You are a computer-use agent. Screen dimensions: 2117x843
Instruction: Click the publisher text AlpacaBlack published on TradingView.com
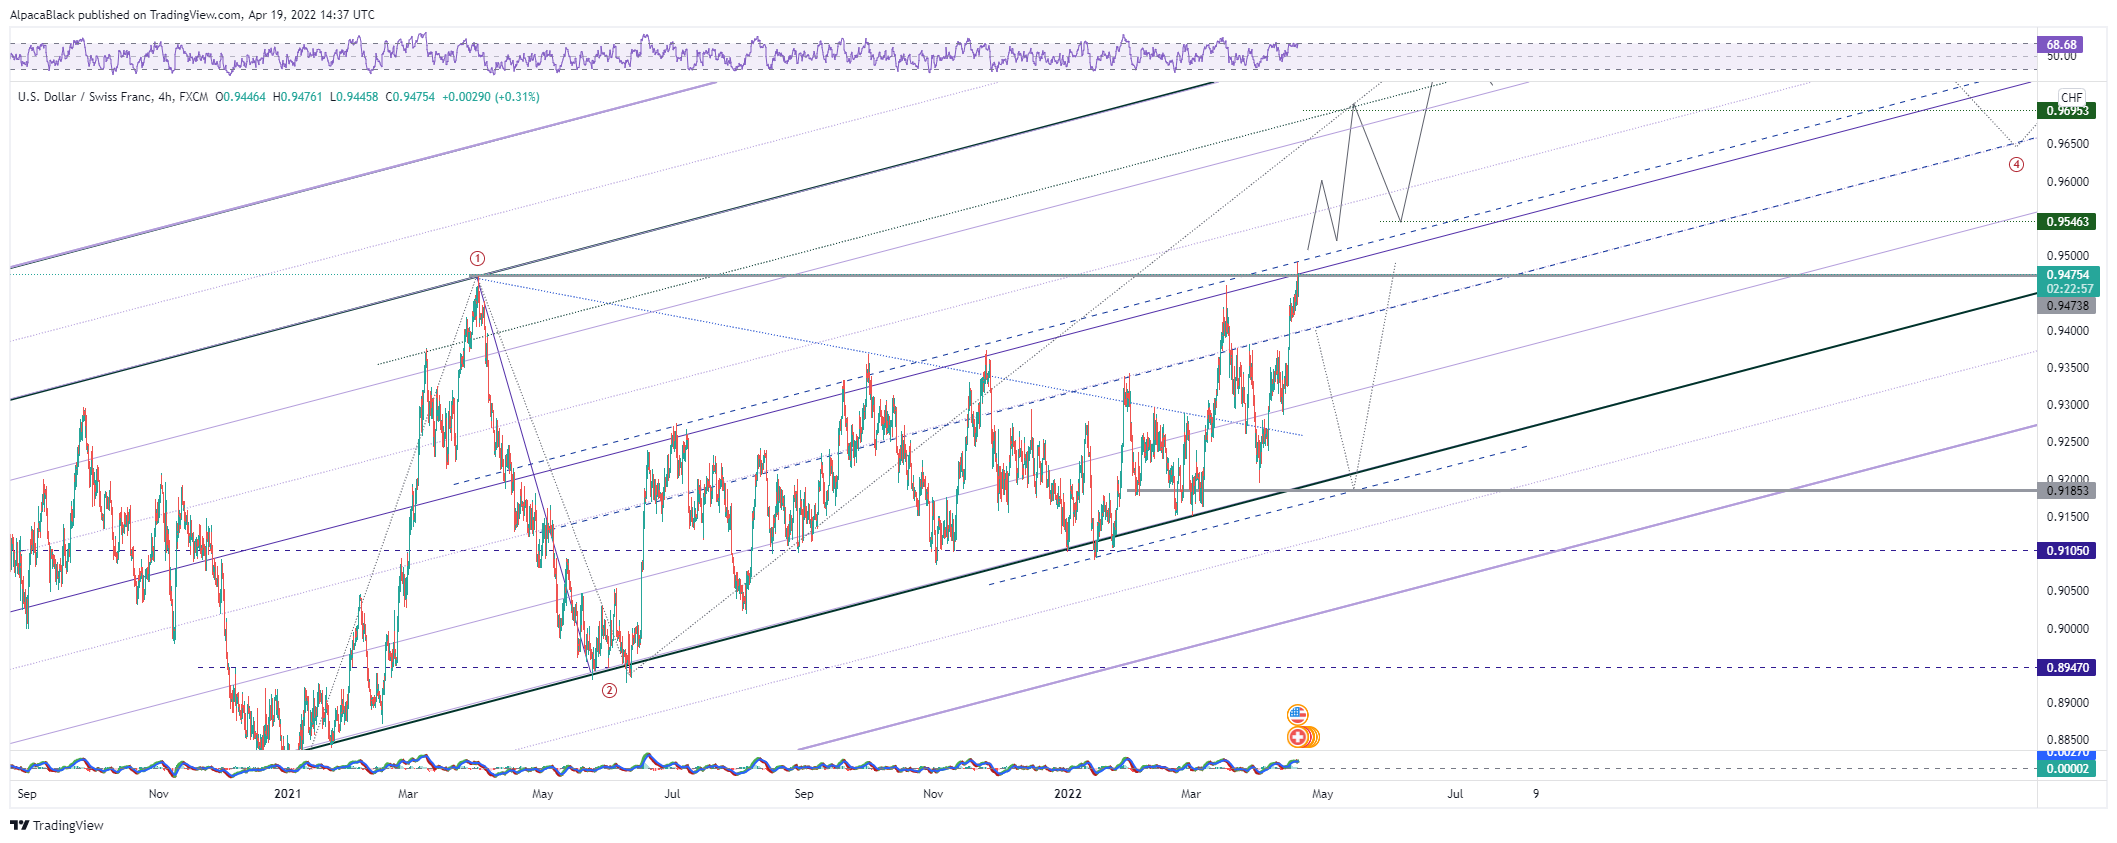126,15
